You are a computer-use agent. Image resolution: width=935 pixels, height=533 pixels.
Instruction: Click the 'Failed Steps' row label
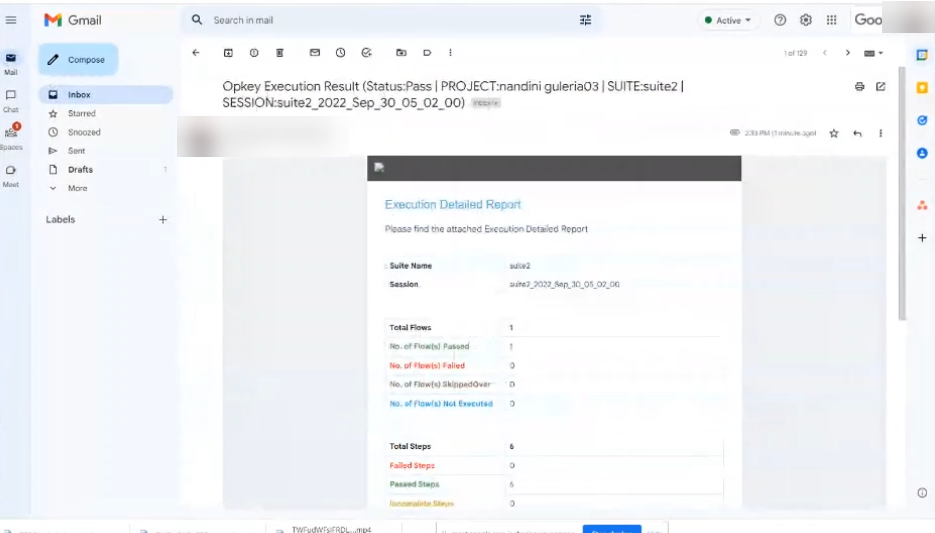(412, 465)
